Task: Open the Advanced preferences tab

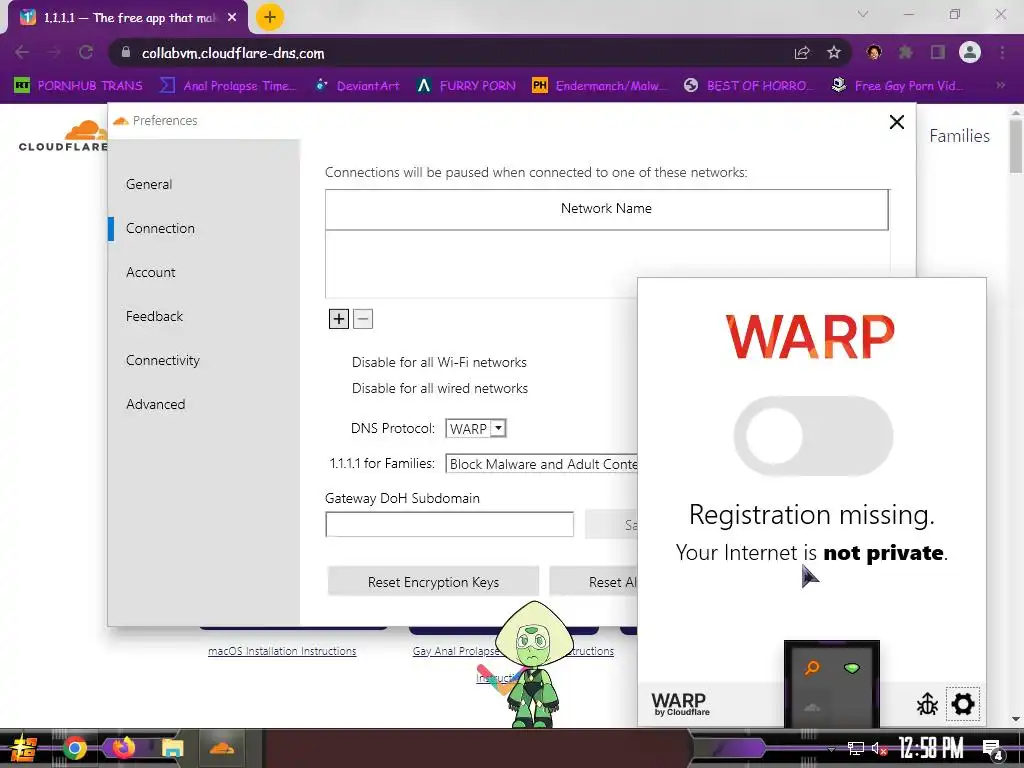Action: (x=155, y=404)
